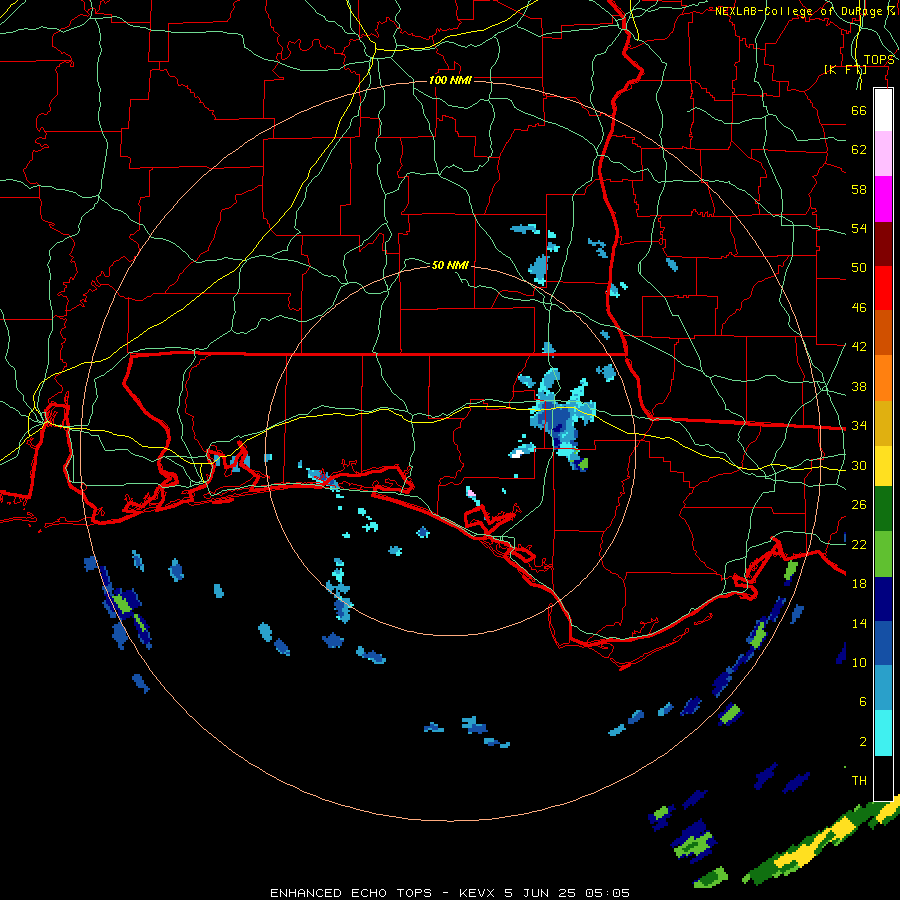900x900 pixels.
Task: Click the 6 legend value
Action: click(862, 702)
